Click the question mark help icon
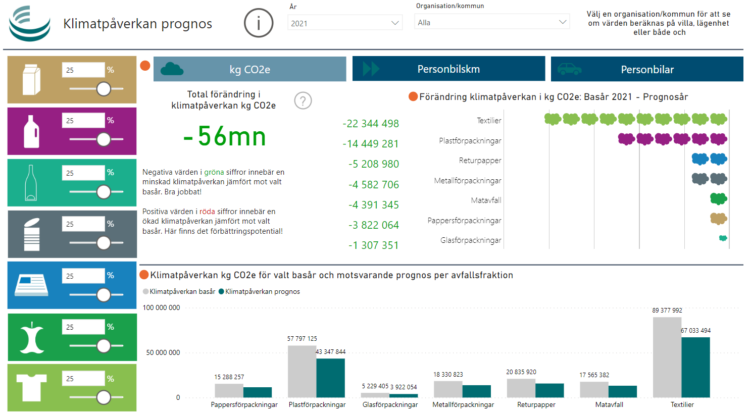The image size is (750, 413). pyautogui.click(x=303, y=100)
